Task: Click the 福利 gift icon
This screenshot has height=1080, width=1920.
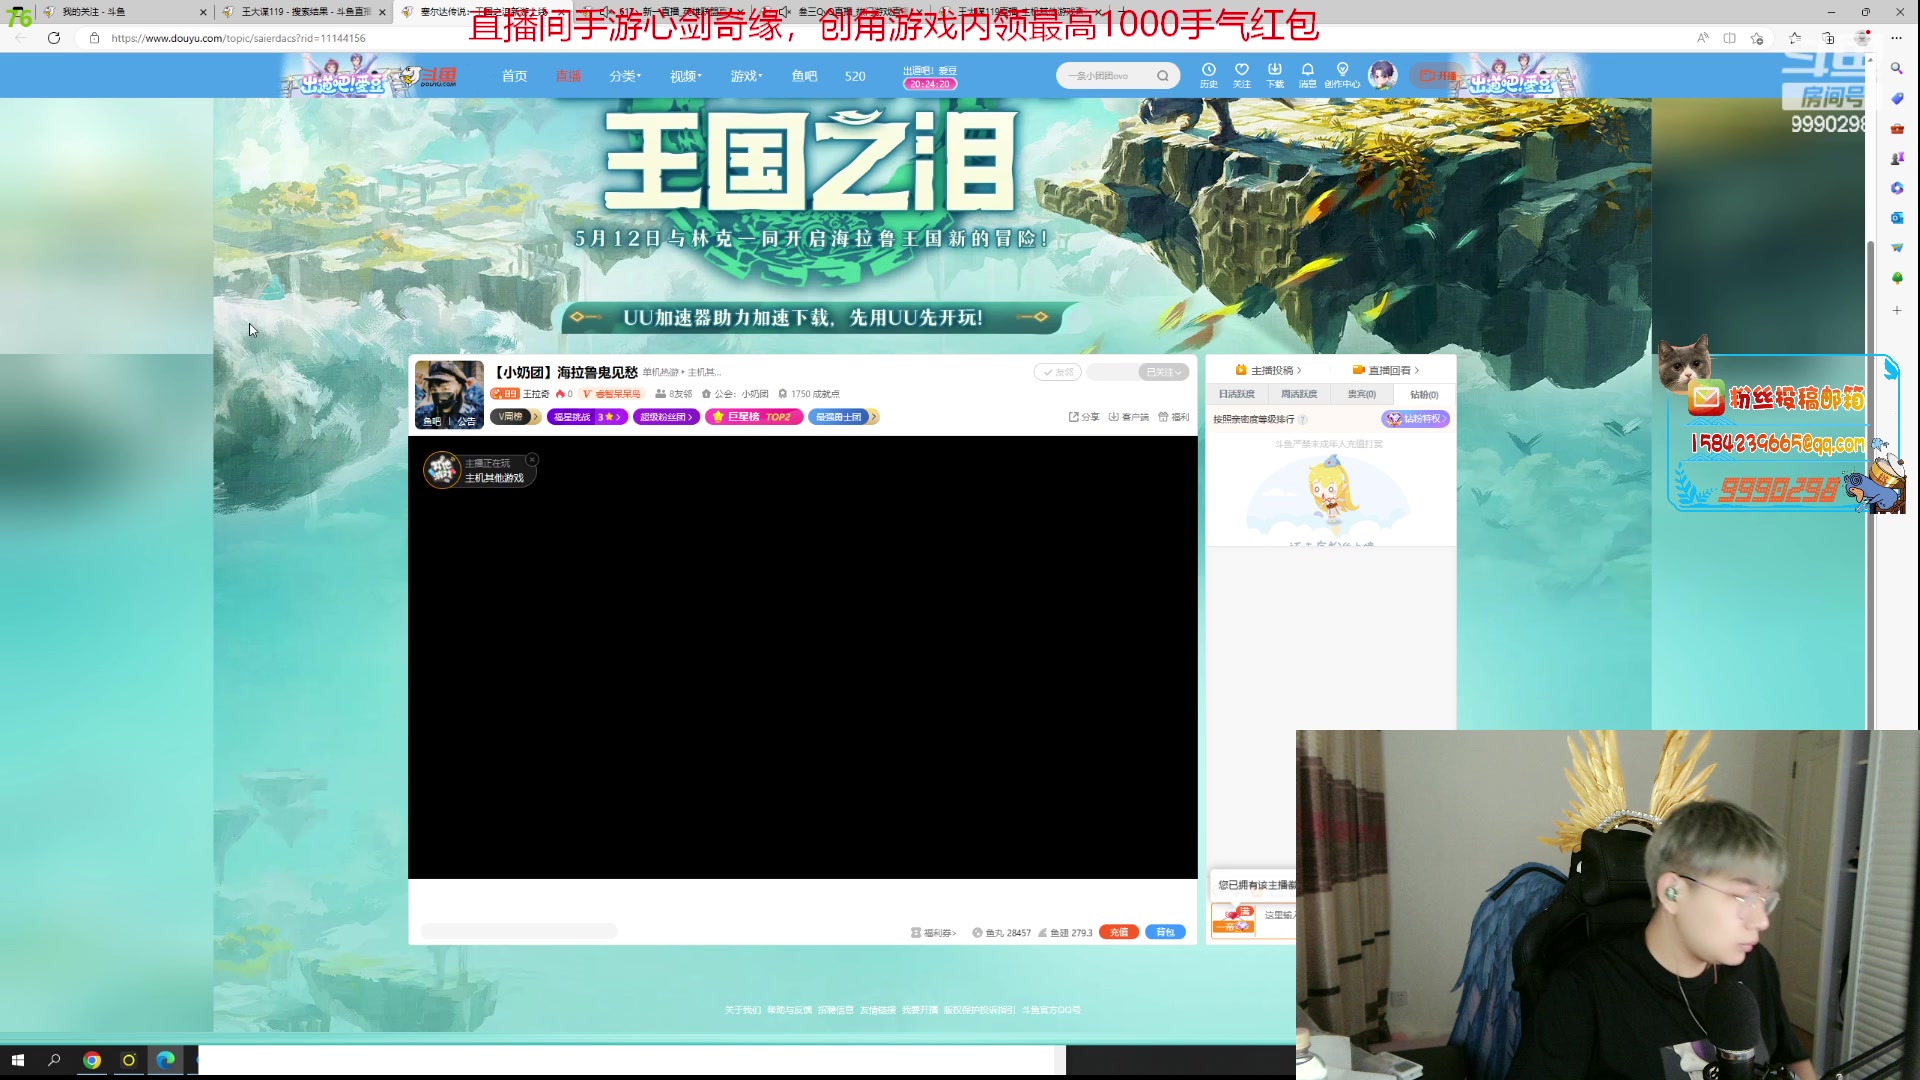Action: pos(1174,417)
